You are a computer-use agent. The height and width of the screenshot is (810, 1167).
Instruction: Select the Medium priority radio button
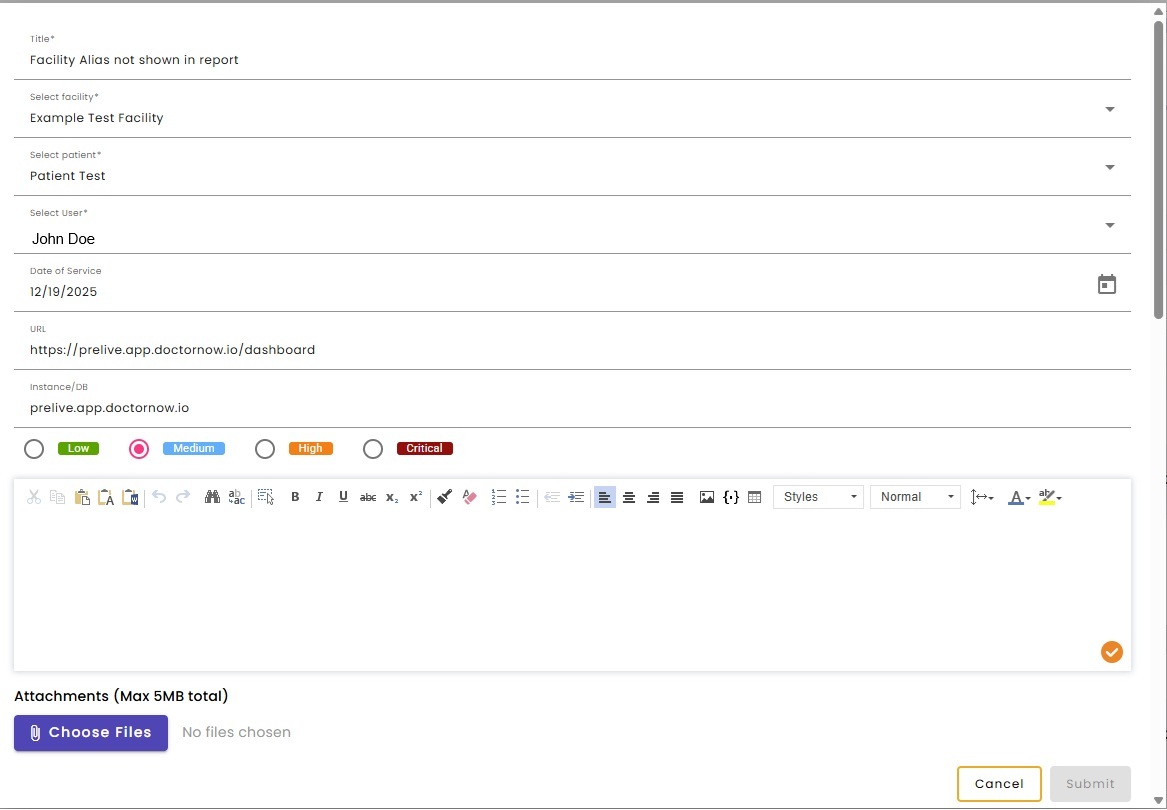pyautogui.click(x=139, y=449)
